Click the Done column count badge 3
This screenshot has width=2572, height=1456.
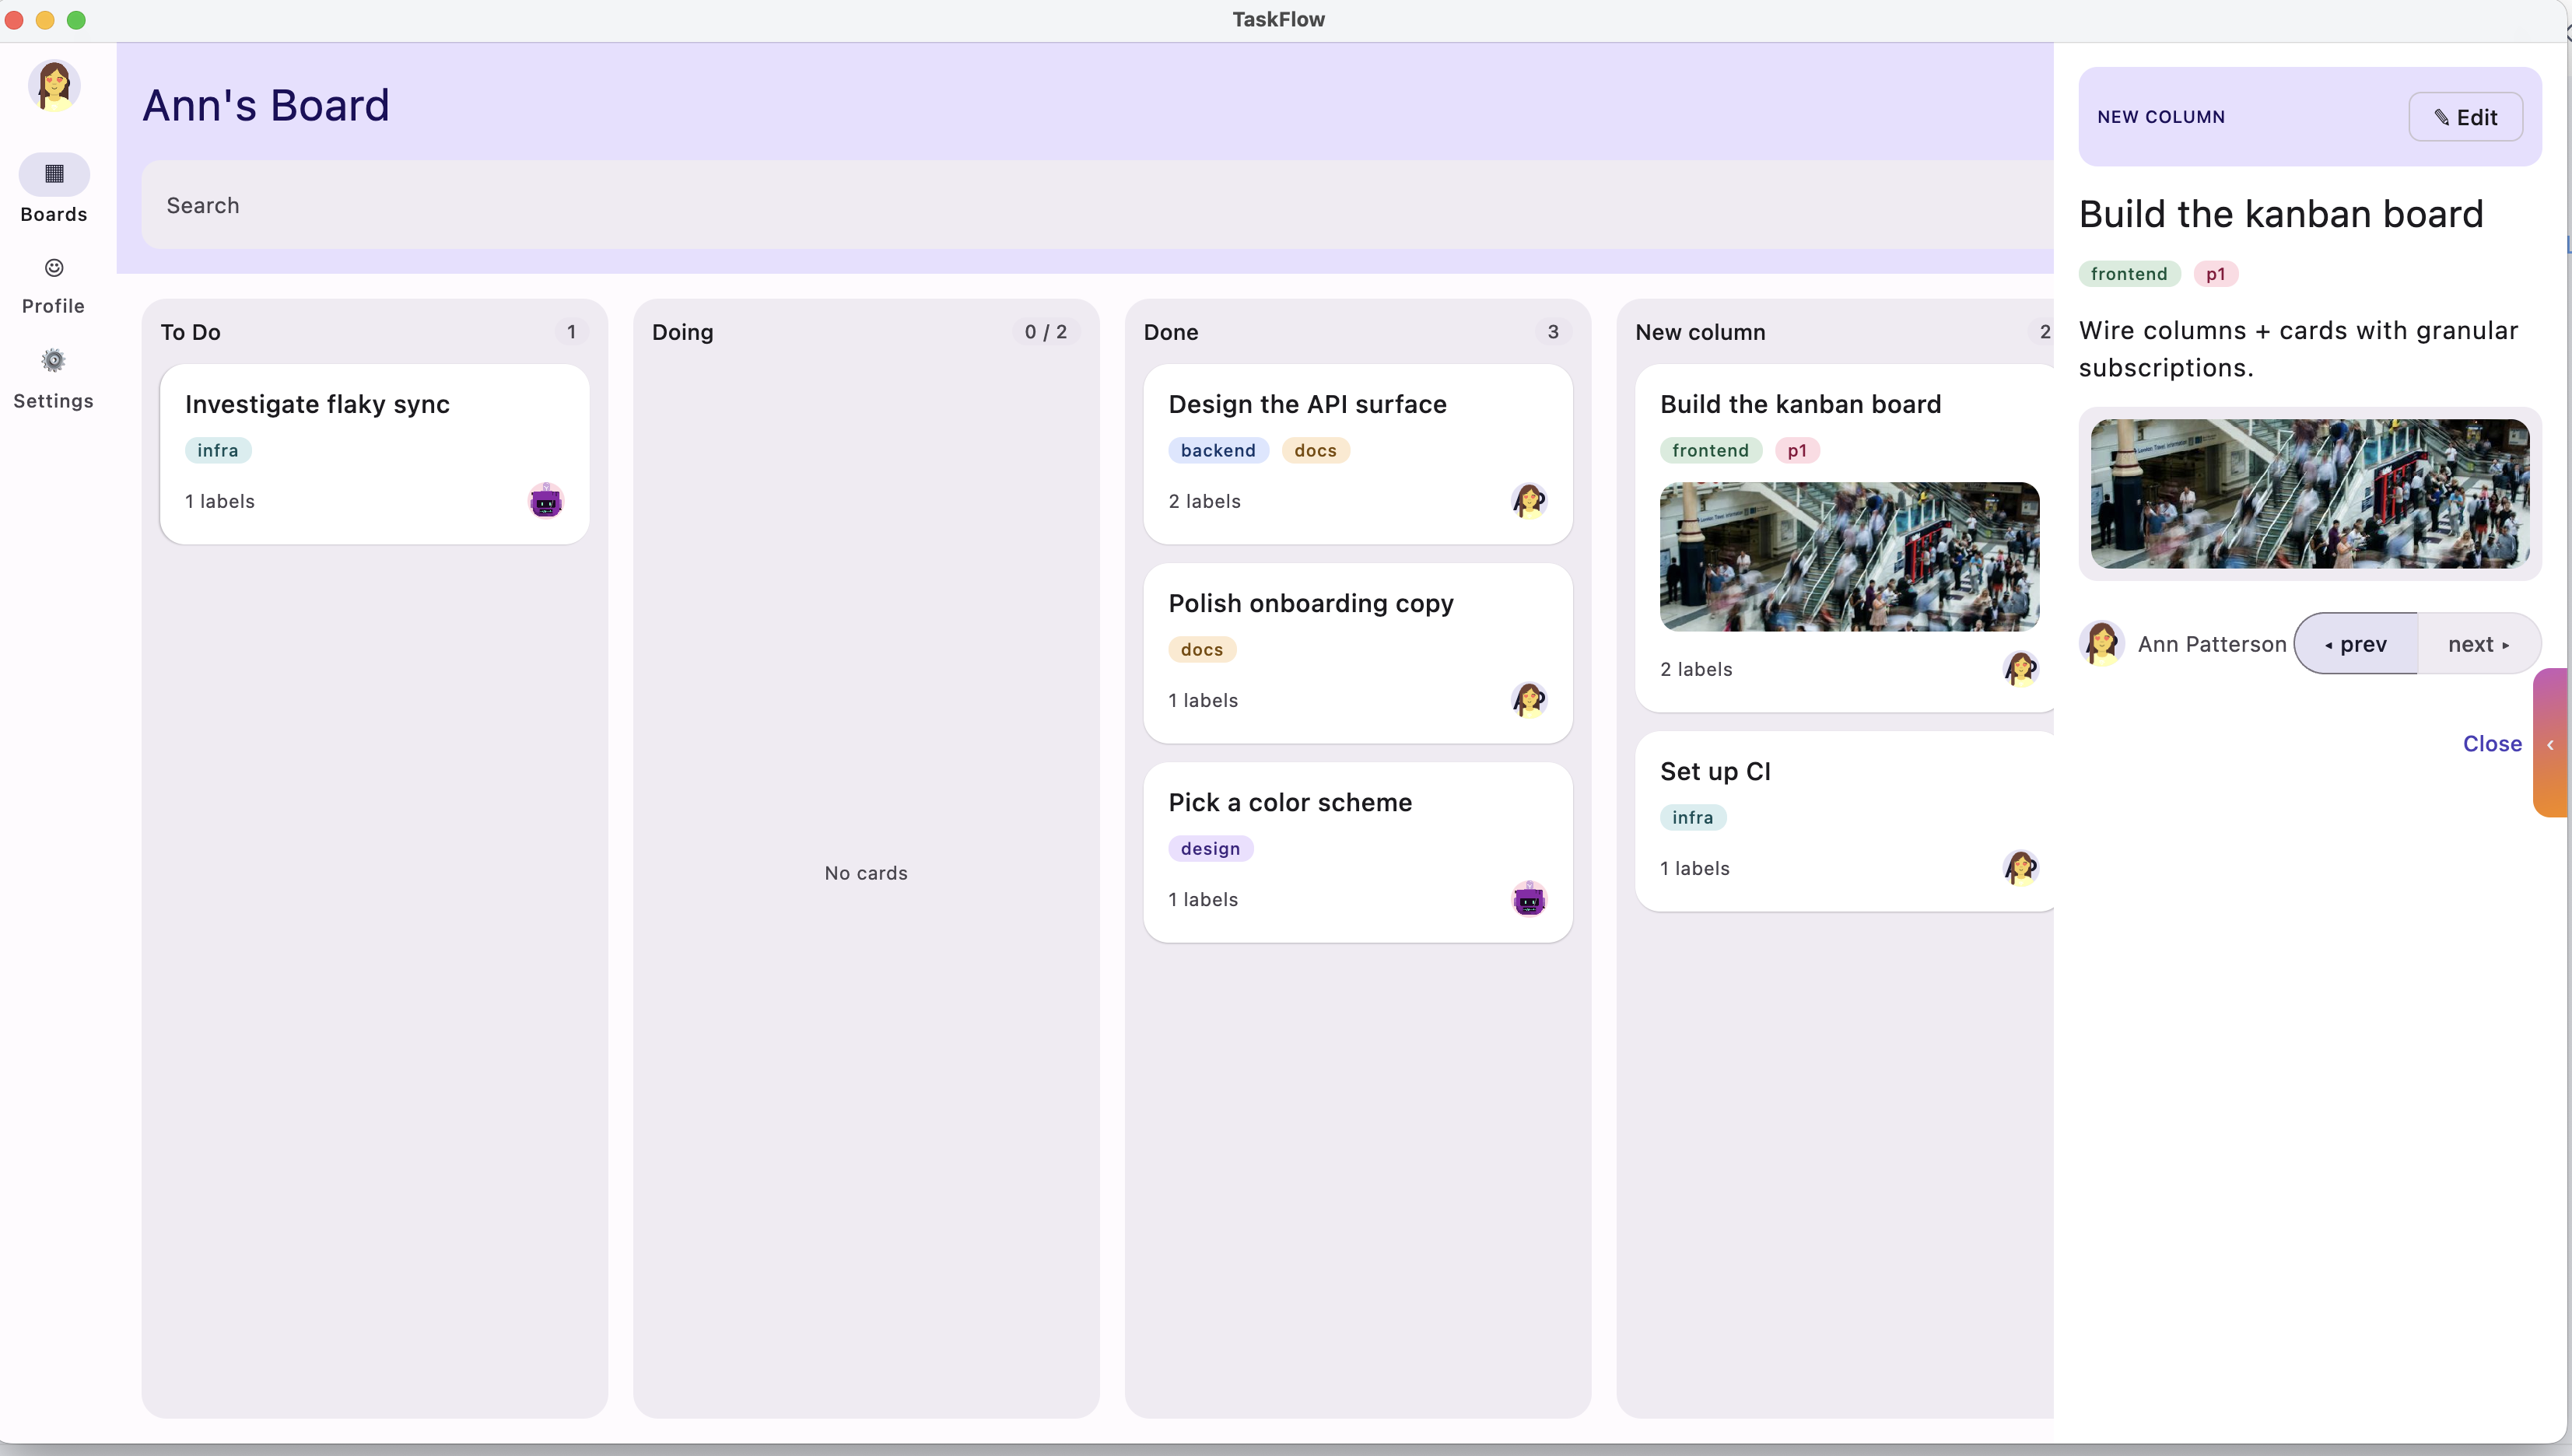(x=1553, y=332)
